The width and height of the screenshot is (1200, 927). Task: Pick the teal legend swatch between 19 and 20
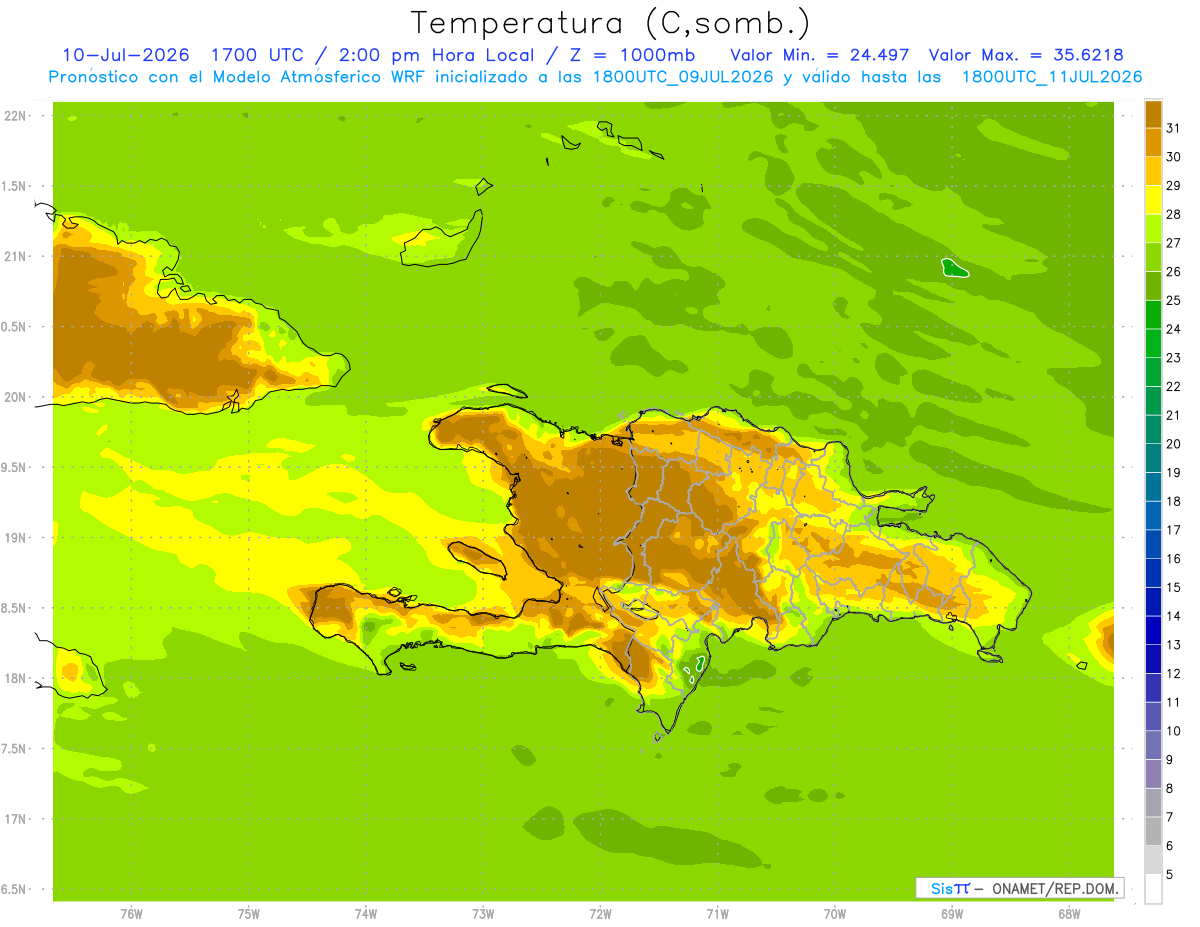point(1153,458)
